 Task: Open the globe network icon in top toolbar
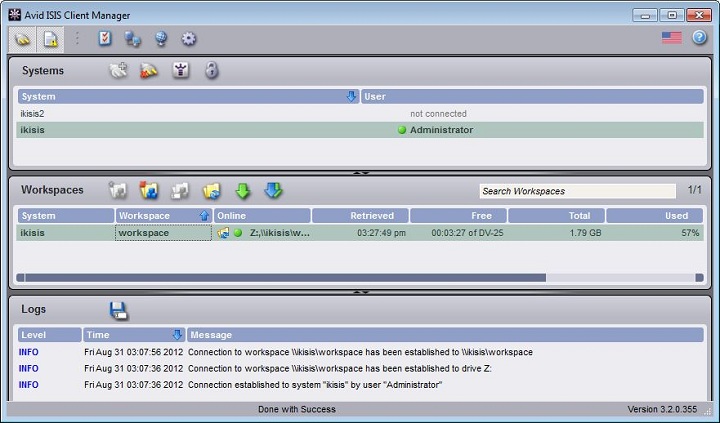coord(161,39)
